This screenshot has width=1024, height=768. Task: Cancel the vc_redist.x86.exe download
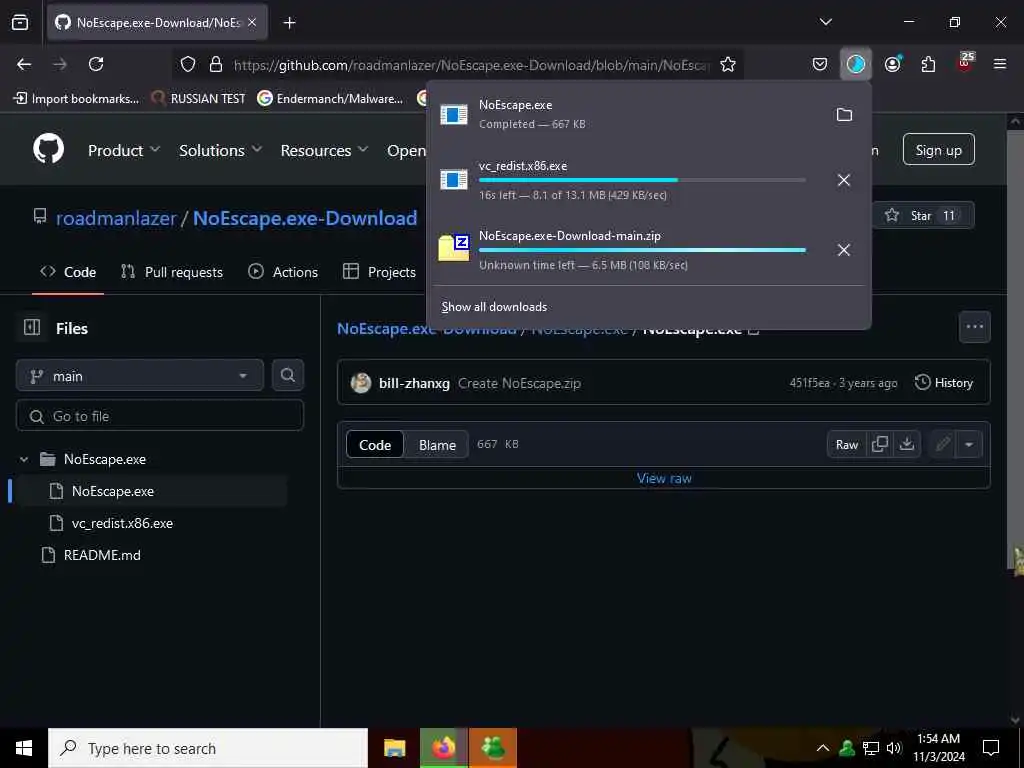coord(844,180)
